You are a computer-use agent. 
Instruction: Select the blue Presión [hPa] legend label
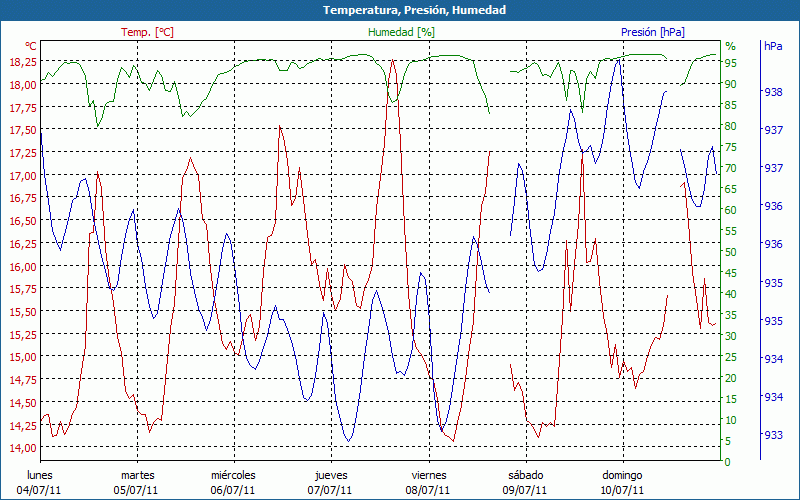tap(653, 32)
